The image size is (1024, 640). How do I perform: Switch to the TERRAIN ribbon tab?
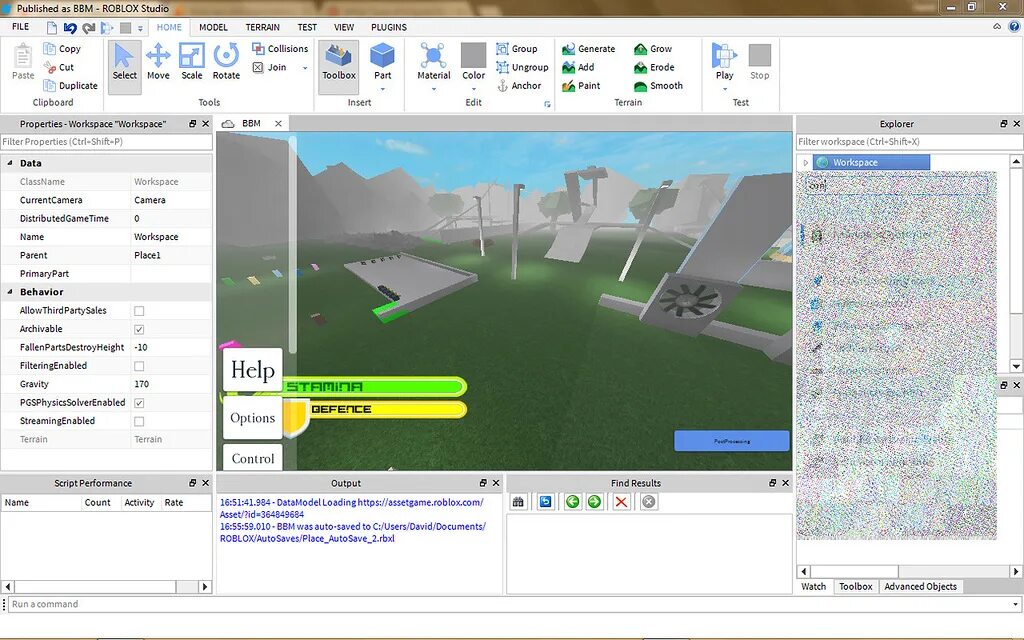coord(263,27)
